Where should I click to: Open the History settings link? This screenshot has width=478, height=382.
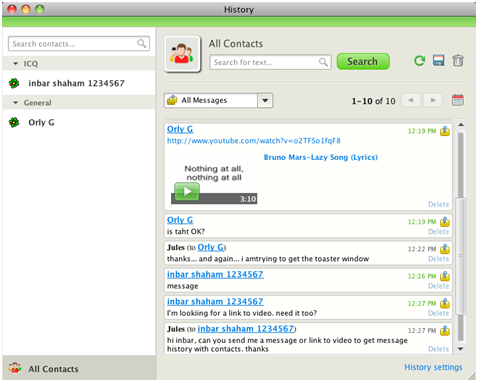pyautogui.click(x=433, y=367)
